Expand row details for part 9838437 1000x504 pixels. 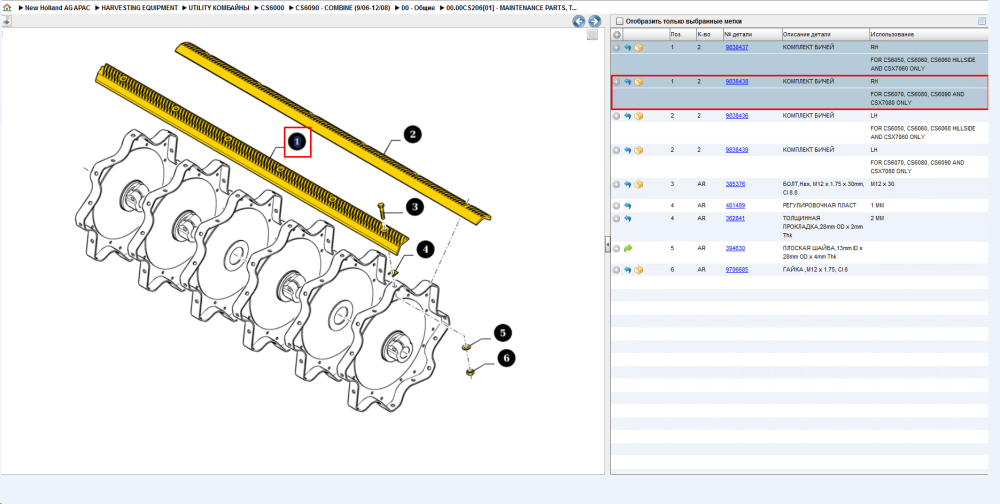tap(617, 48)
